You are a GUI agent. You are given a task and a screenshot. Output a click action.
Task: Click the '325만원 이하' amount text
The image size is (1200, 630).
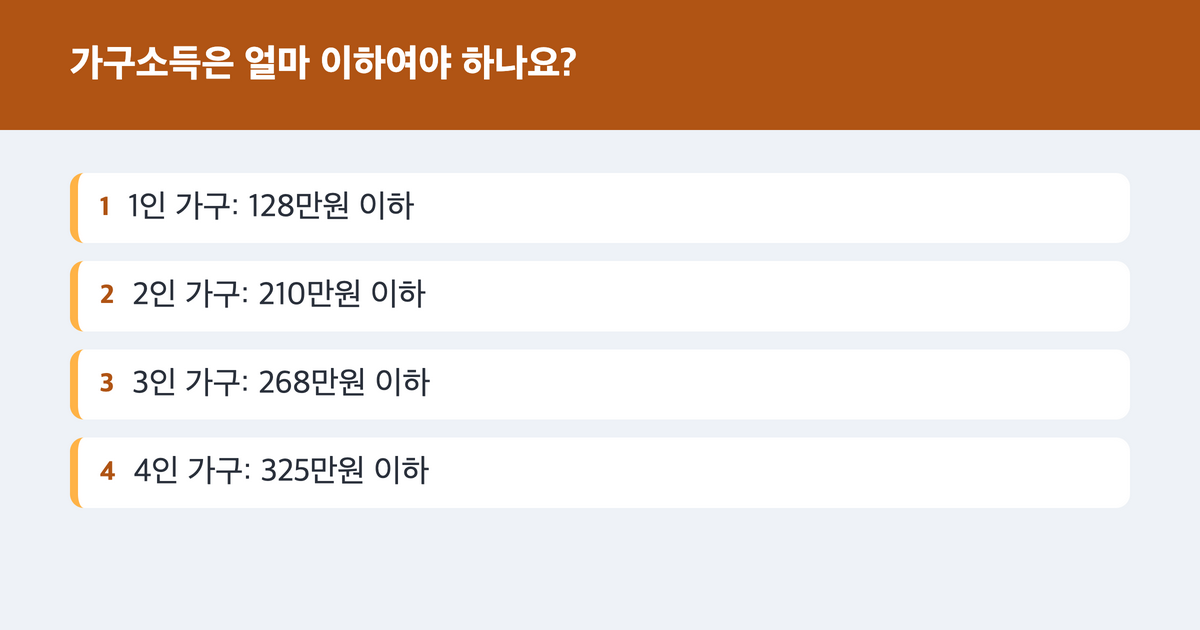coord(344,472)
